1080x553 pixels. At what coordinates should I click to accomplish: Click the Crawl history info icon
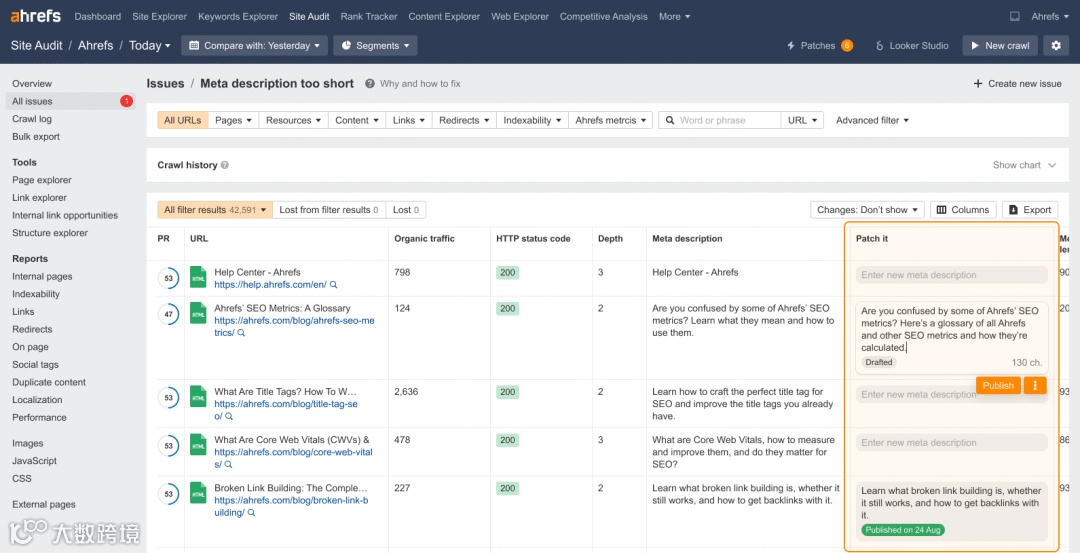[225, 165]
